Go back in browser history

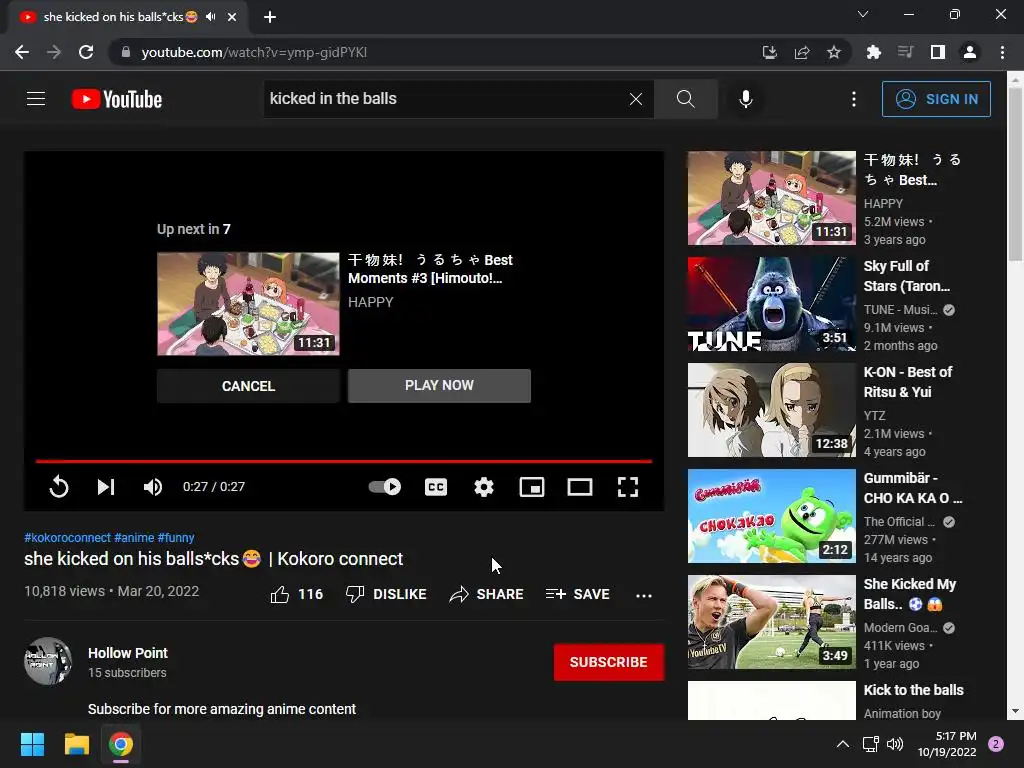point(22,52)
